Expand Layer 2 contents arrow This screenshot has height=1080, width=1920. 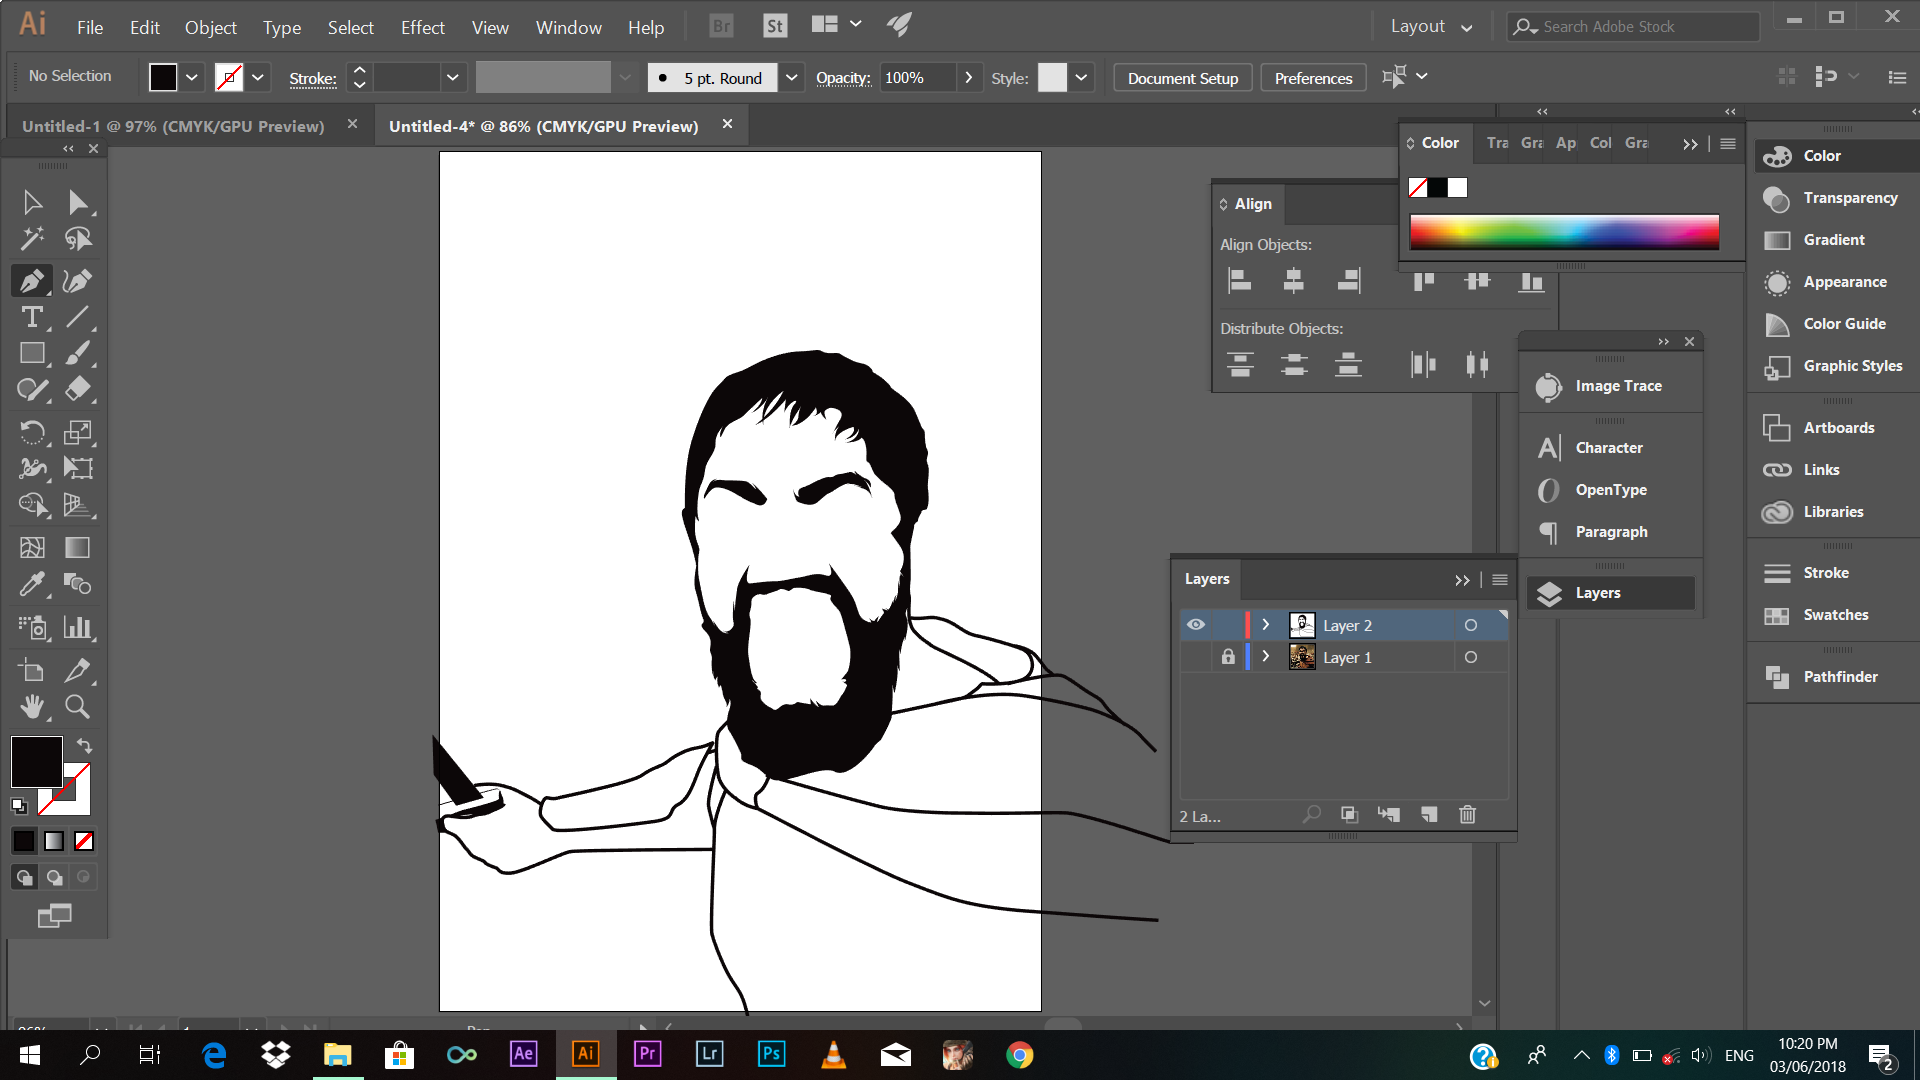1265,625
